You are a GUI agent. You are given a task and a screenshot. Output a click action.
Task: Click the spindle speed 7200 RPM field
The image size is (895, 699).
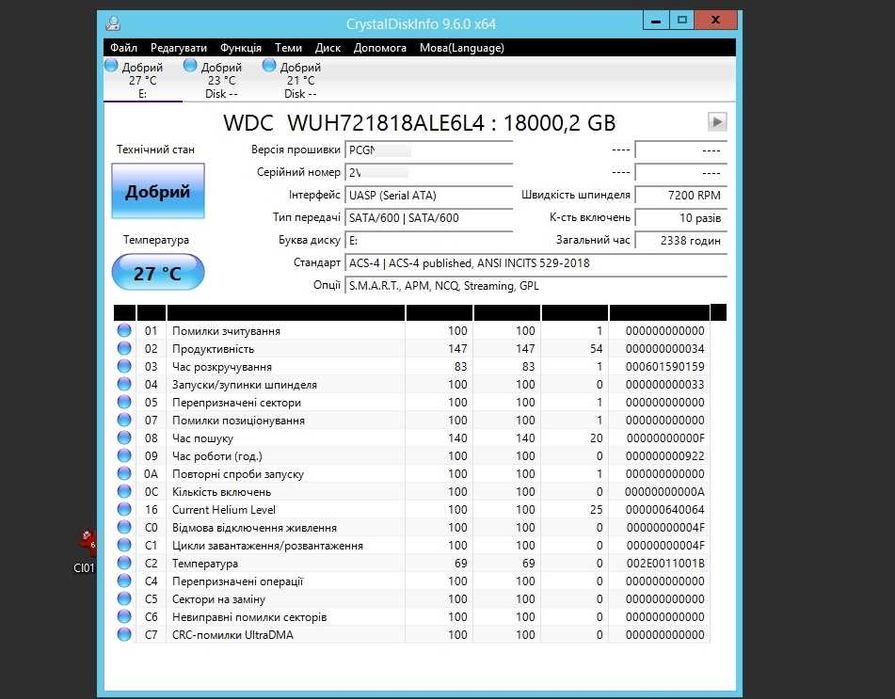point(681,195)
